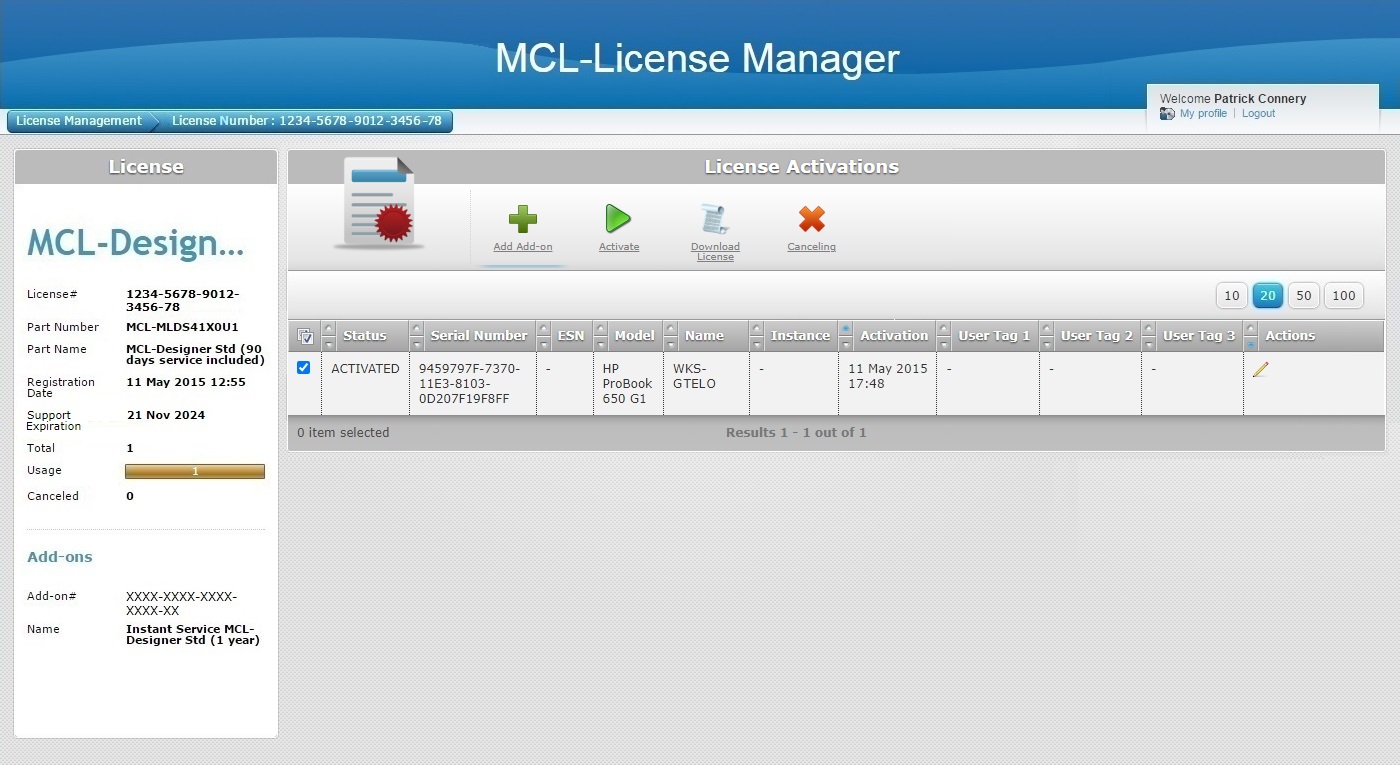Open the My profile link

tap(1203, 114)
